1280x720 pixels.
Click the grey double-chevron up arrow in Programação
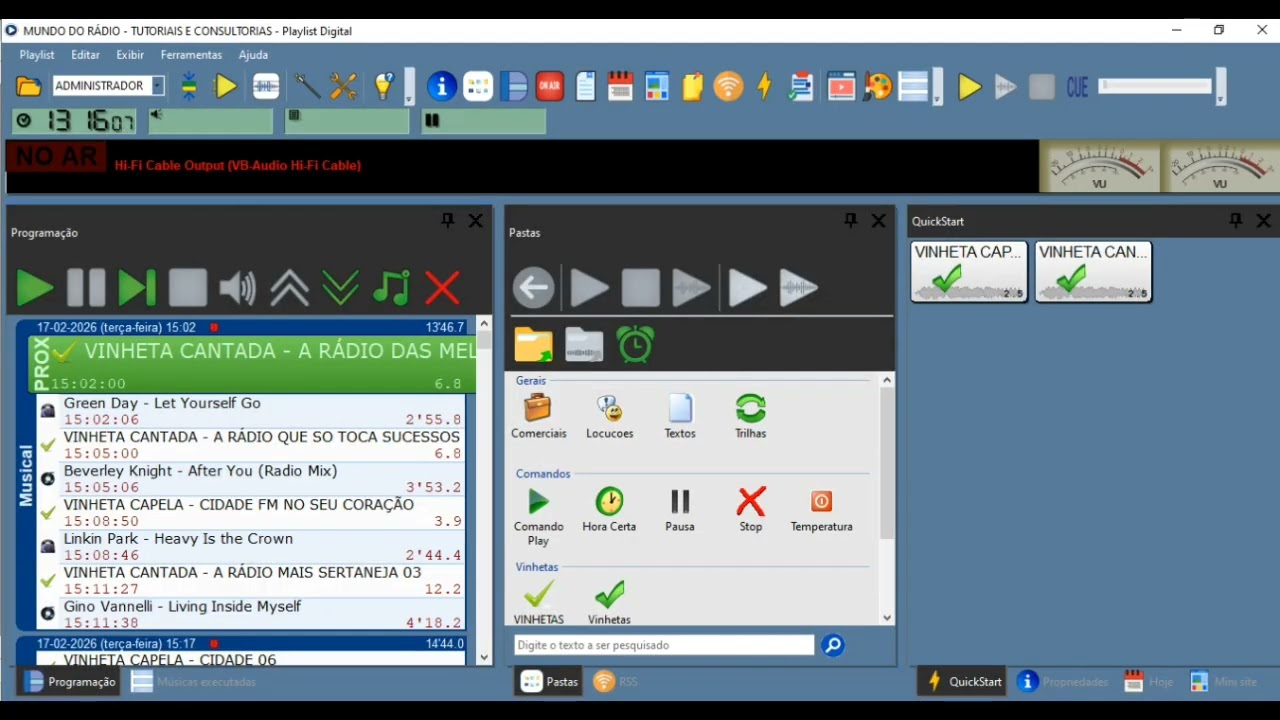tap(289, 288)
